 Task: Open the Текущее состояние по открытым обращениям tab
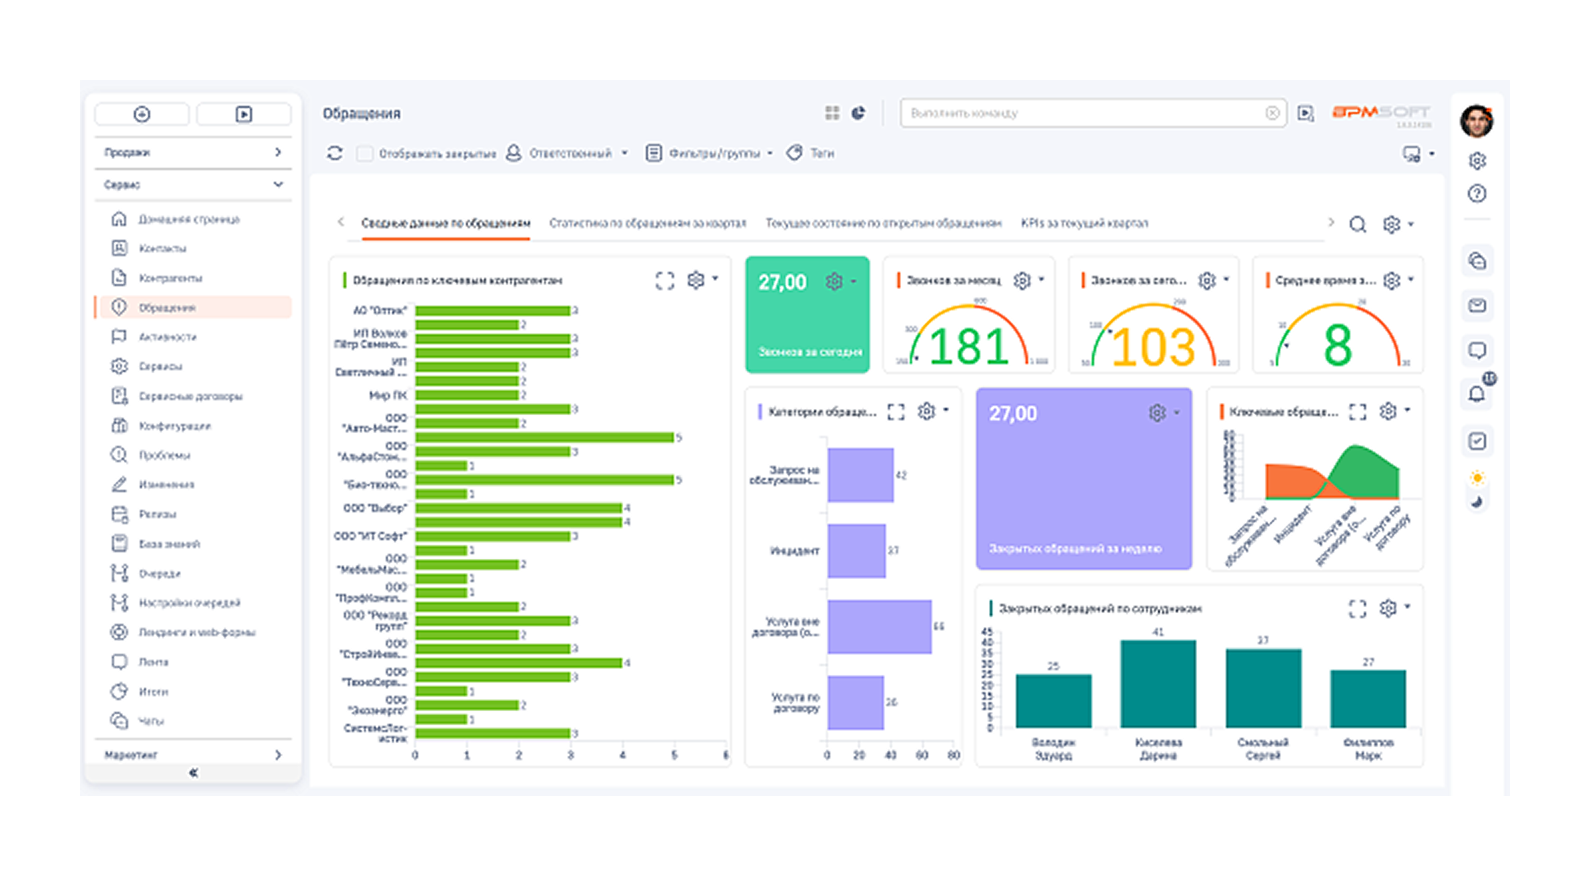tap(883, 223)
